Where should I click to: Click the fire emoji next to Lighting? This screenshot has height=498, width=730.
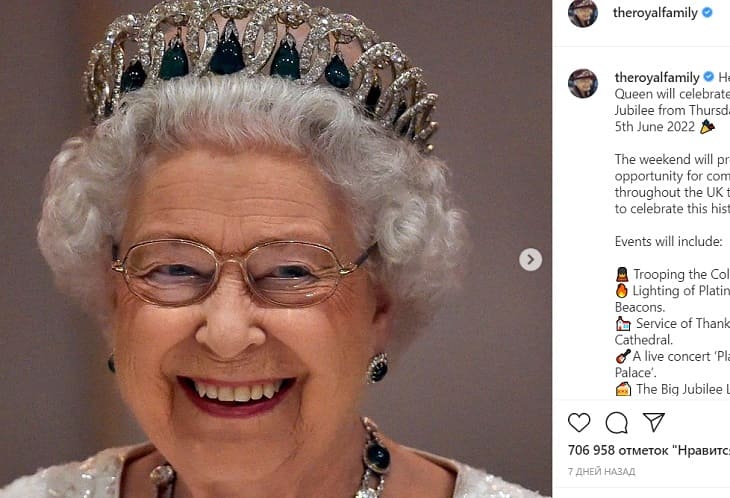pos(622,291)
